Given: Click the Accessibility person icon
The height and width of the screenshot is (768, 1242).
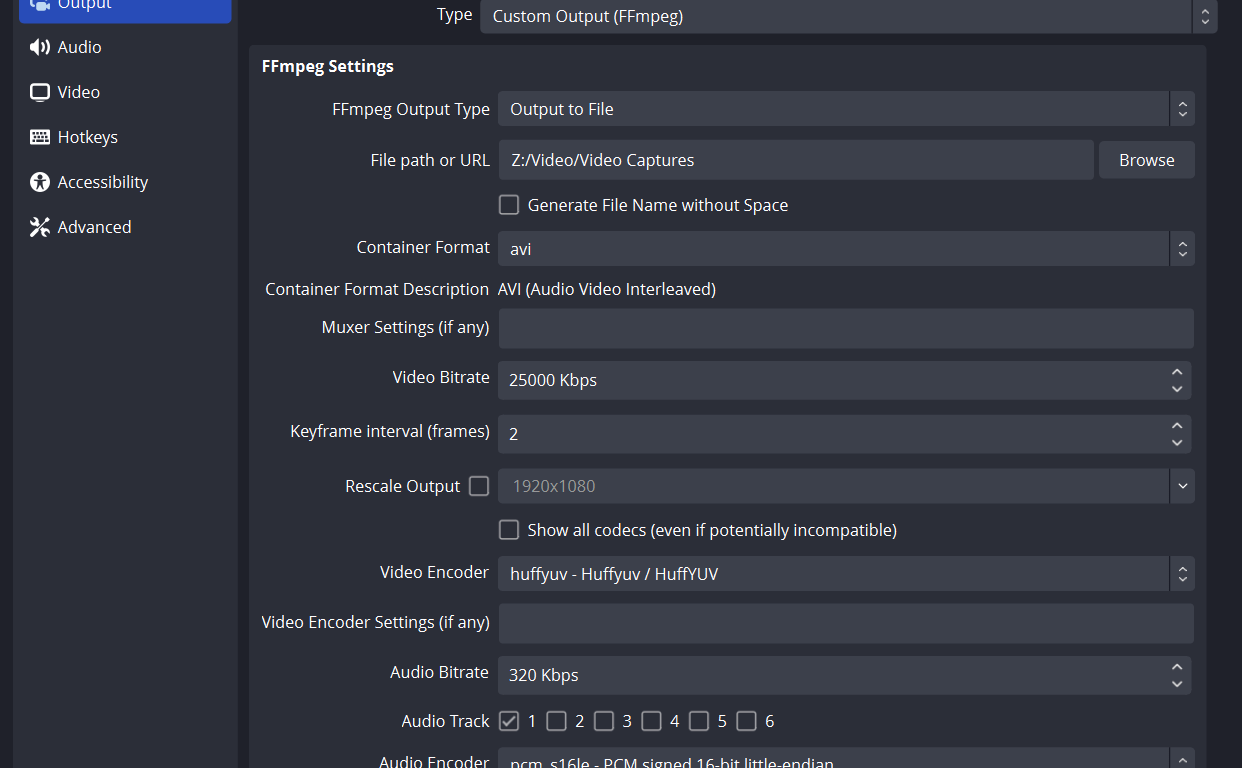Looking at the screenshot, I should [40, 182].
